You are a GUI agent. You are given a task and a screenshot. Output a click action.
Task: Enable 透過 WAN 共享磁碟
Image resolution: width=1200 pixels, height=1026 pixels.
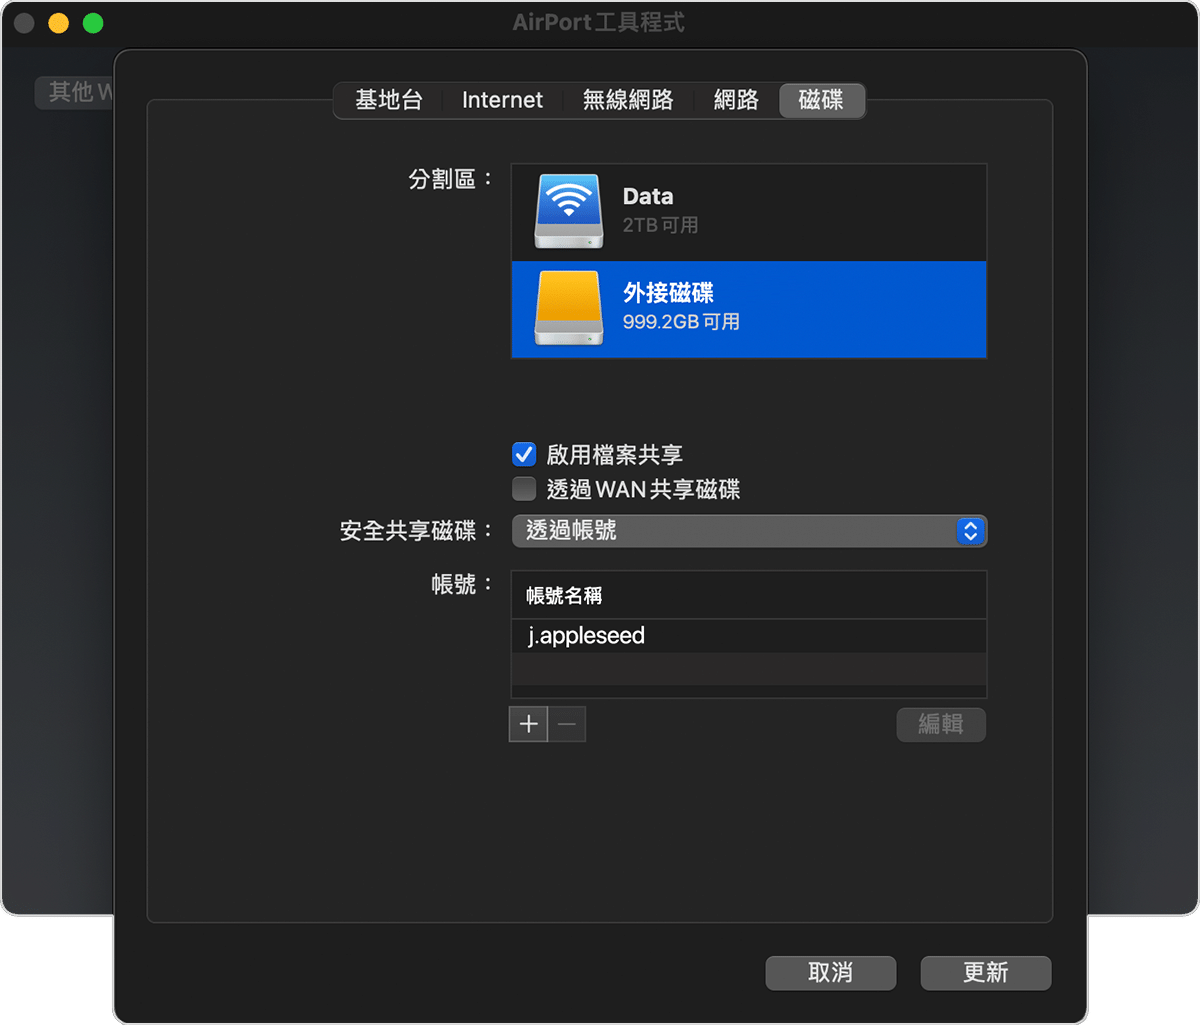(523, 489)
